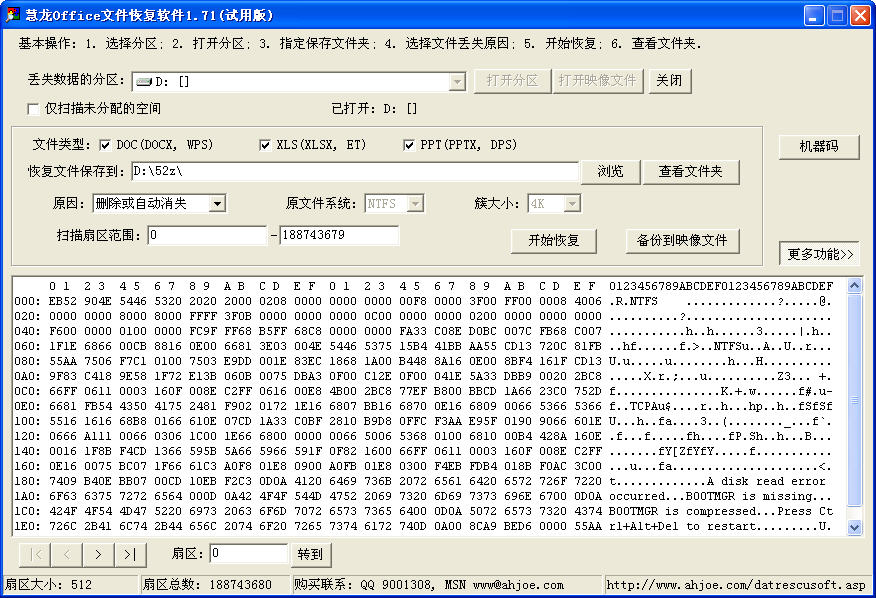Enable scanning only unallocated space
This screenshot has height=598, width=876.
pyautogui.click(x=33, y=108)
